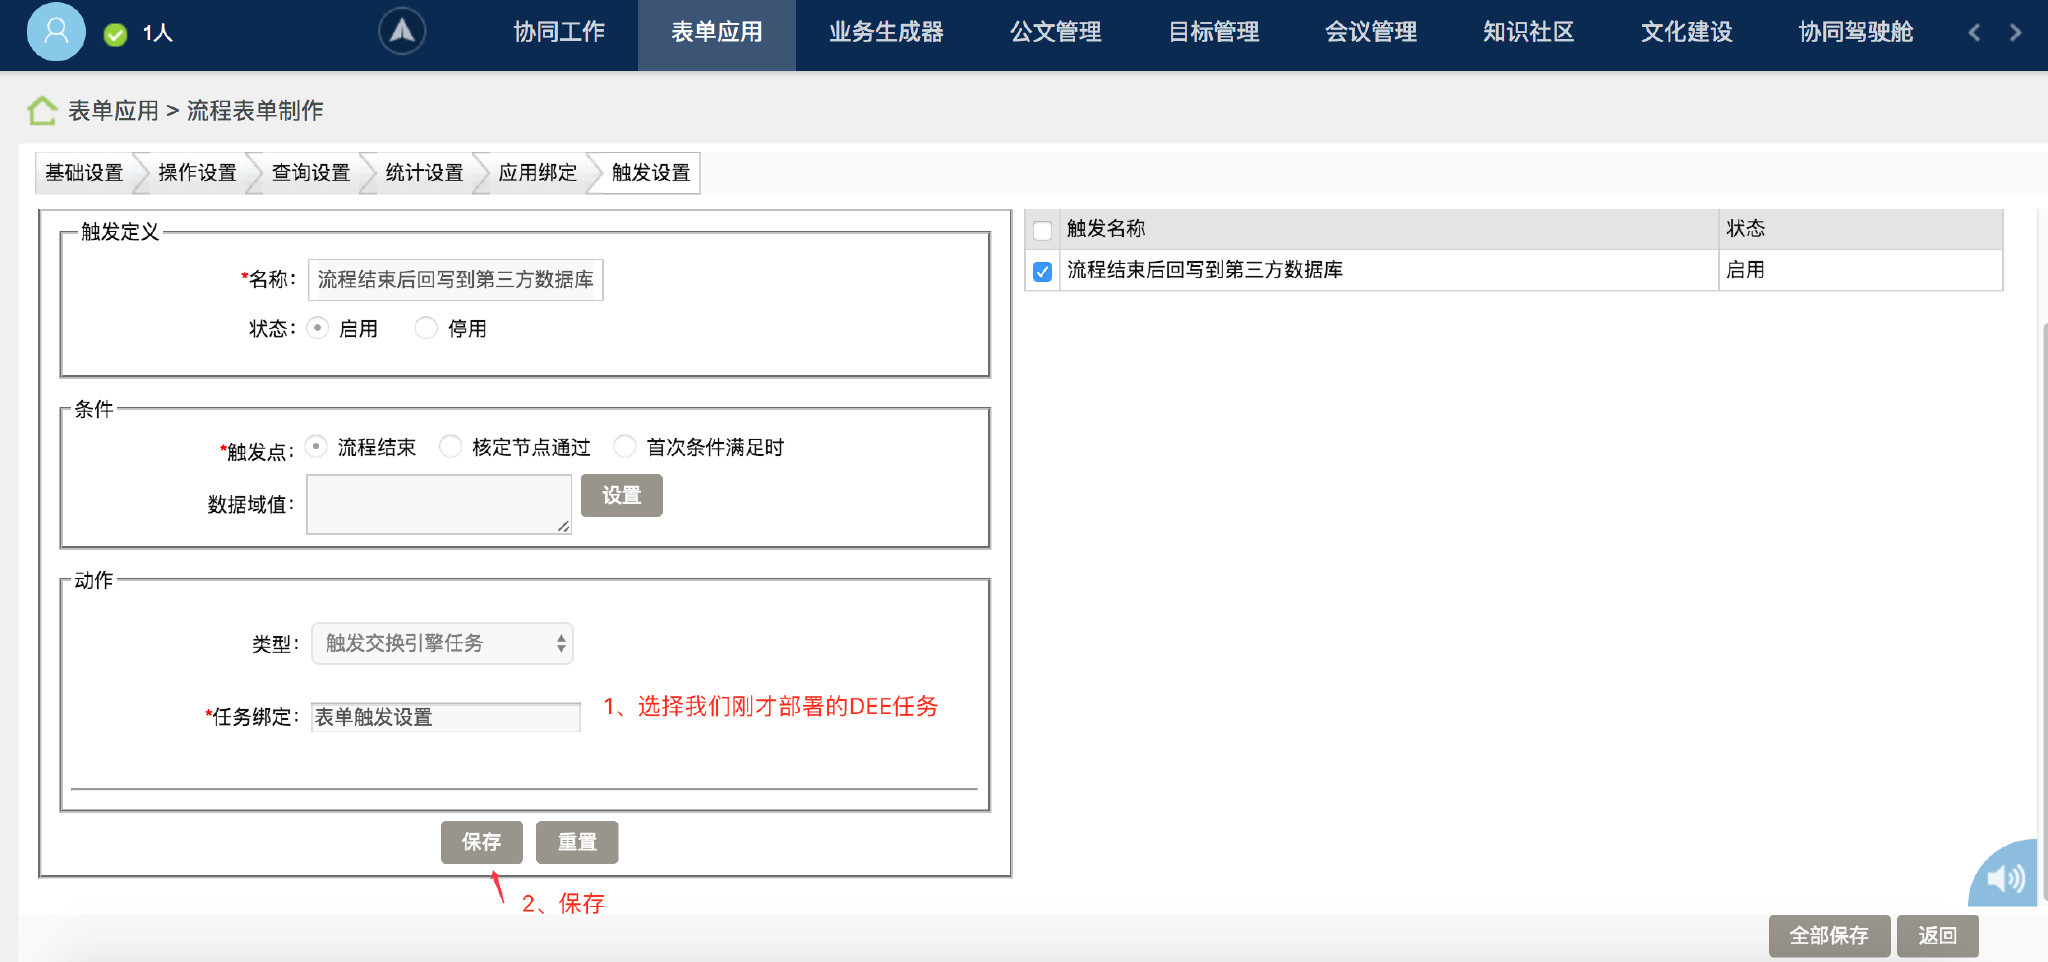Click the 设置 button next to 数据域值

621,495
